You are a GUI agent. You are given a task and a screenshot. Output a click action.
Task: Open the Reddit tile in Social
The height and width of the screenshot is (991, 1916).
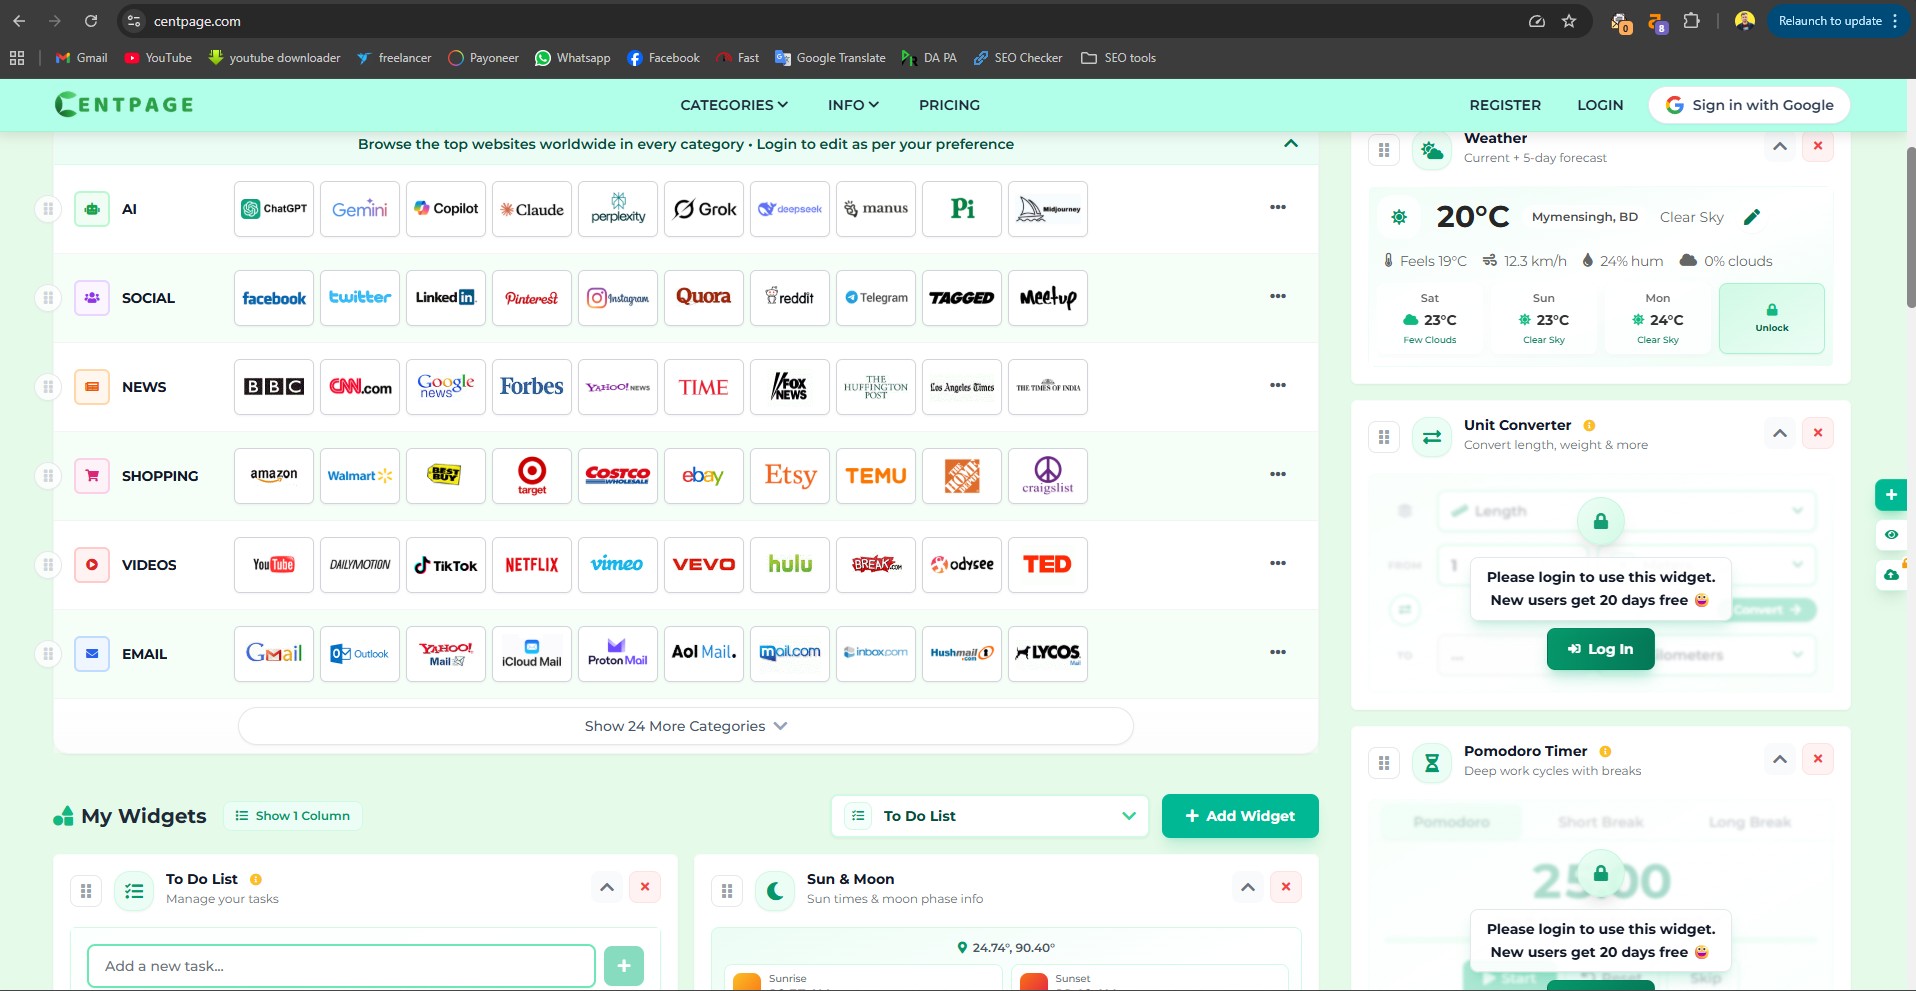[790, 298]
